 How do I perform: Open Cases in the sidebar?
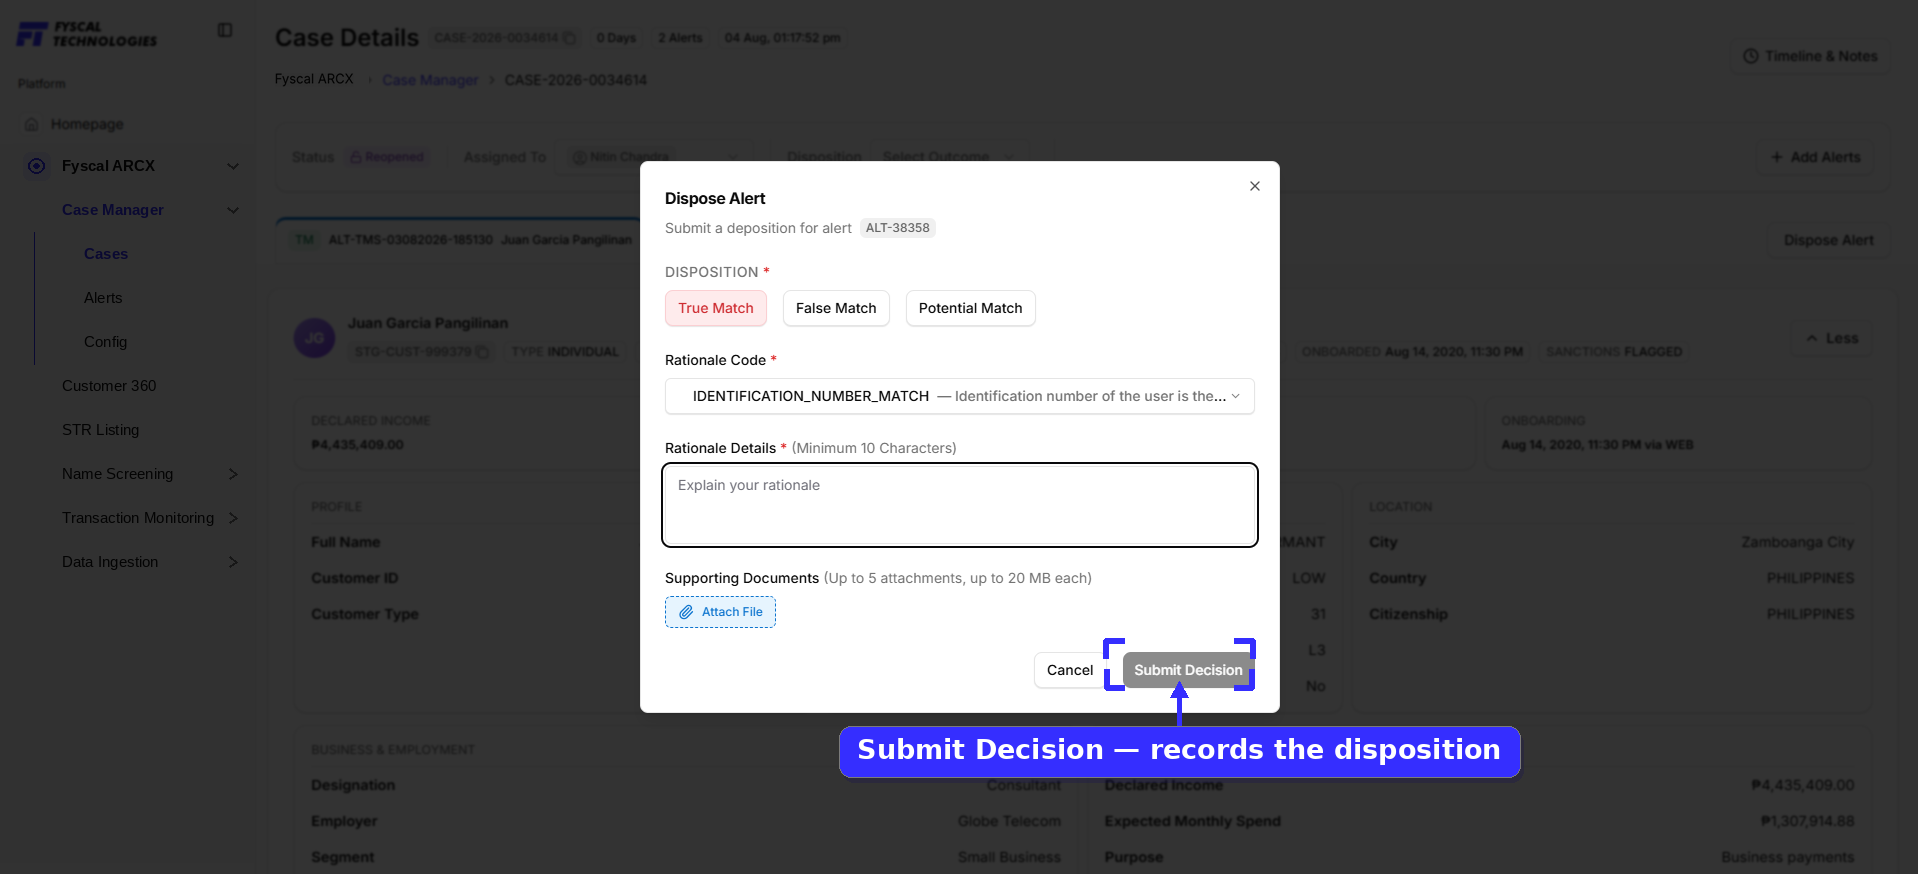click(106, 254)
